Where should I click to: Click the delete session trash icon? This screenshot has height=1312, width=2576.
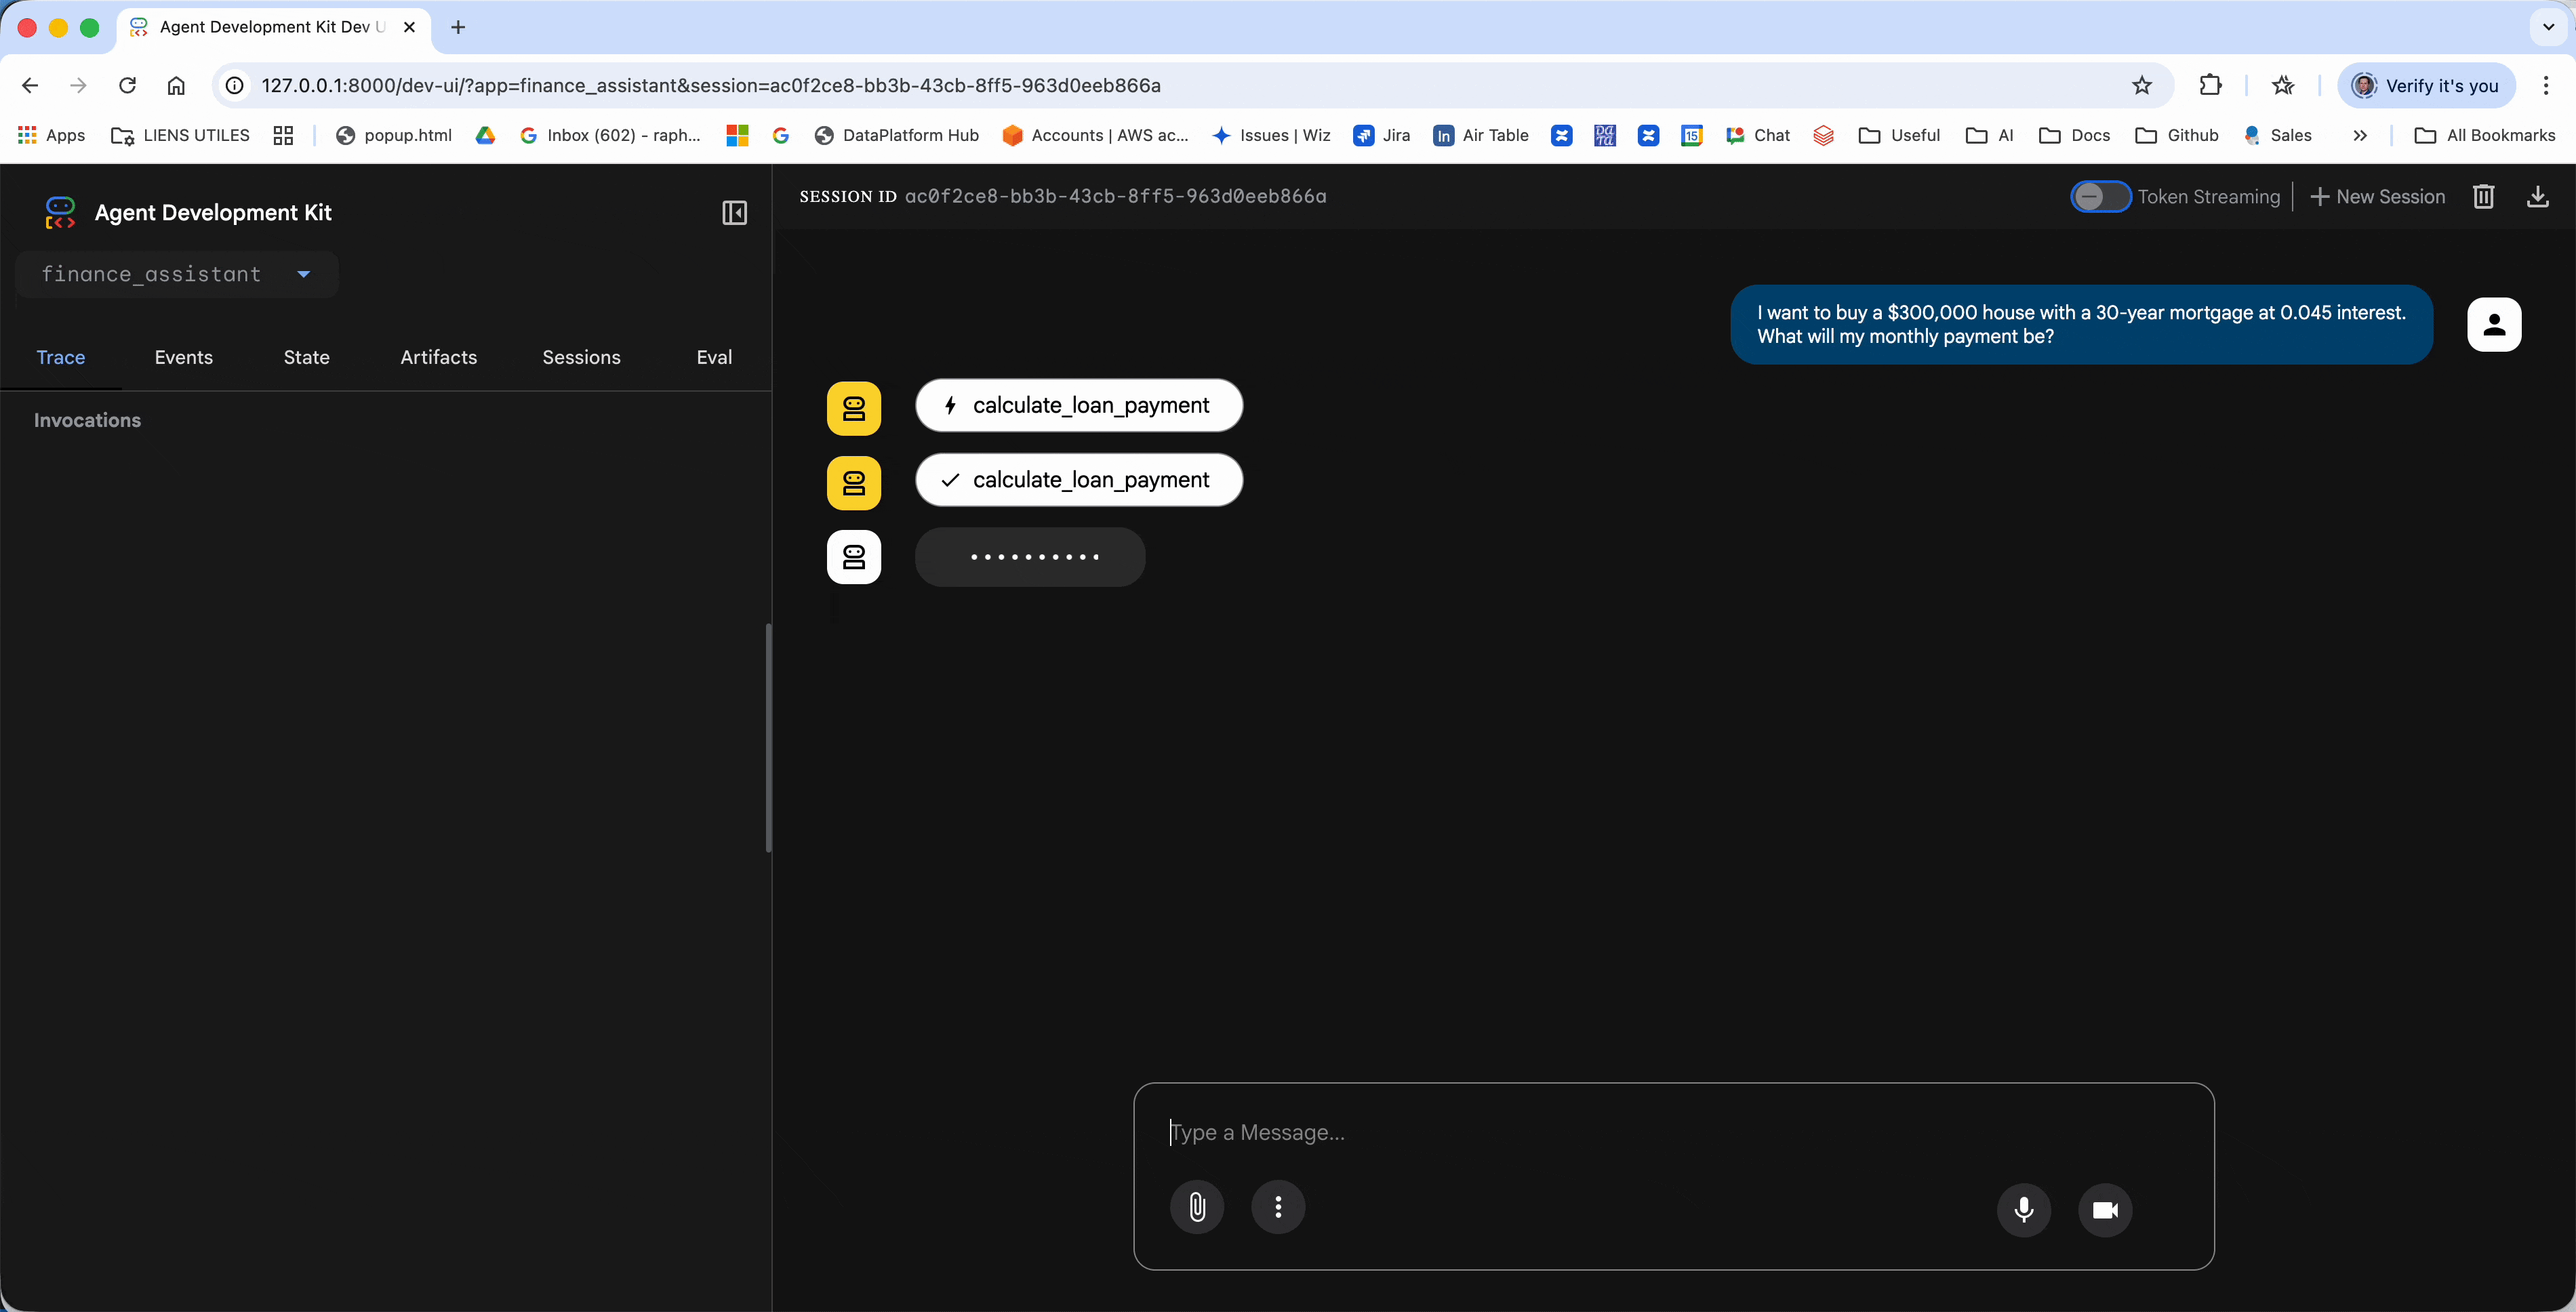tap(2483, 197)
